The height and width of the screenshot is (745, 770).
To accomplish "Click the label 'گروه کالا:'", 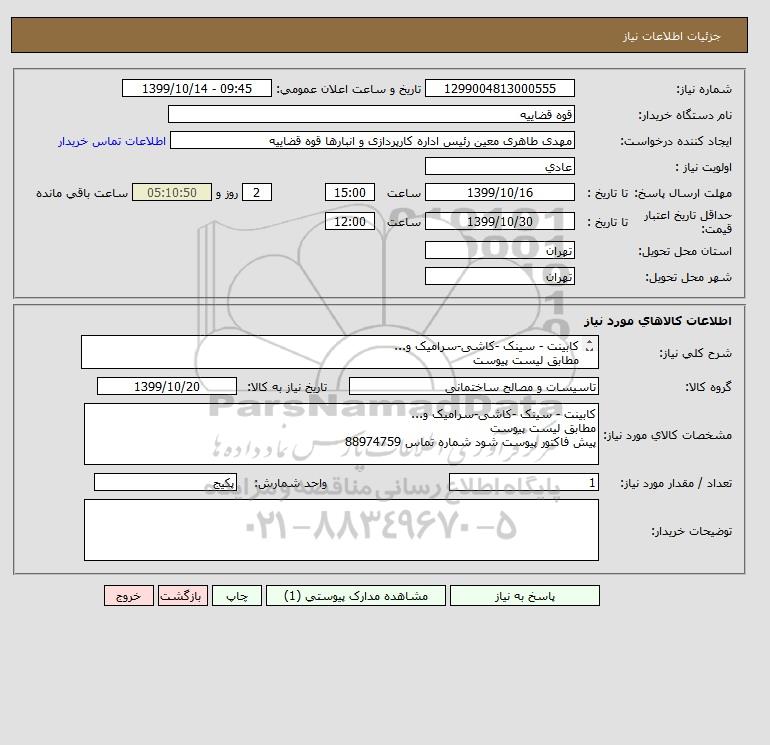I will pos(708,387).
